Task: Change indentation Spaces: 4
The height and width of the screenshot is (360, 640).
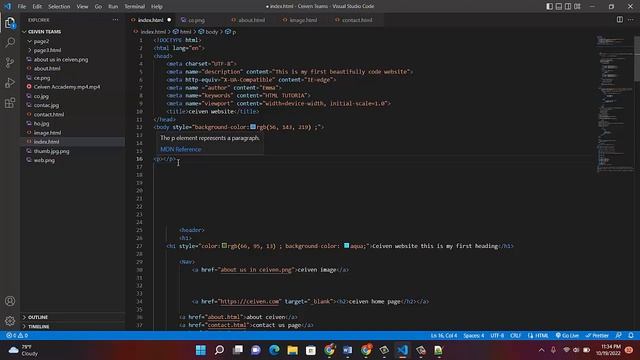Action: [473, 336]
